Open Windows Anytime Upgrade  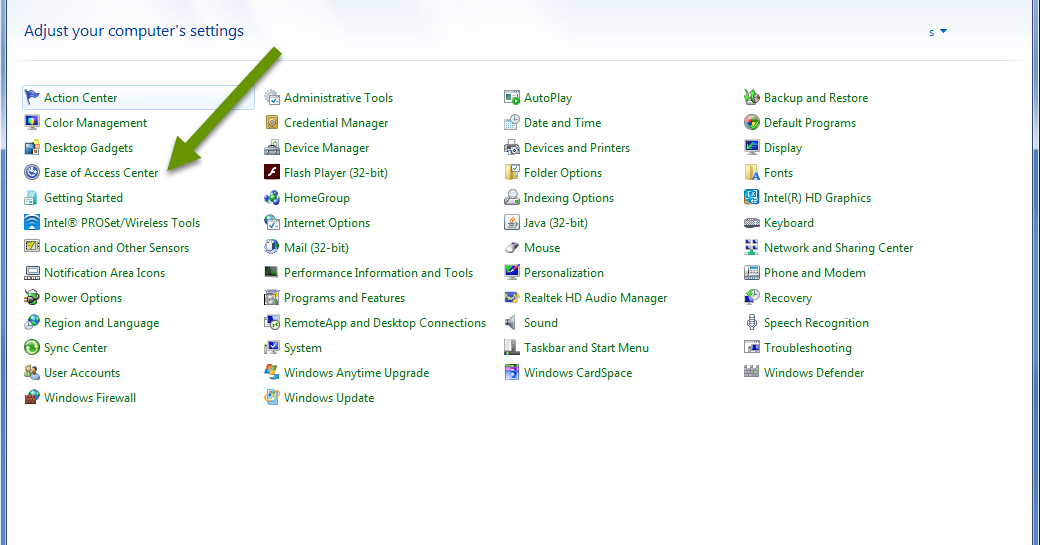pos(357,373)
